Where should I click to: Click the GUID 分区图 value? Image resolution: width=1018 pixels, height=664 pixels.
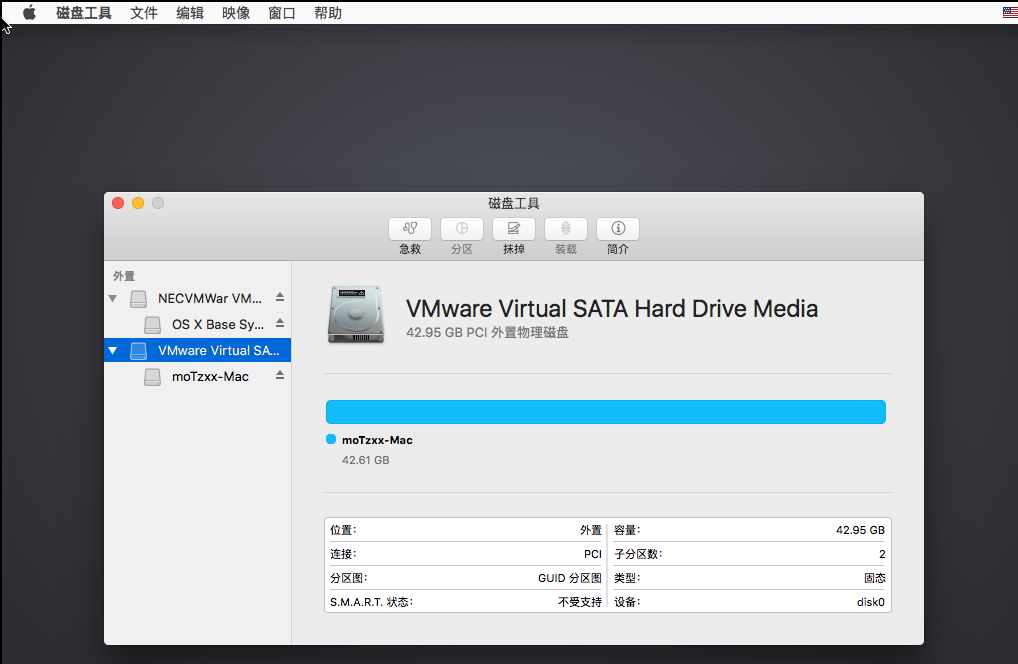point(570,578)
